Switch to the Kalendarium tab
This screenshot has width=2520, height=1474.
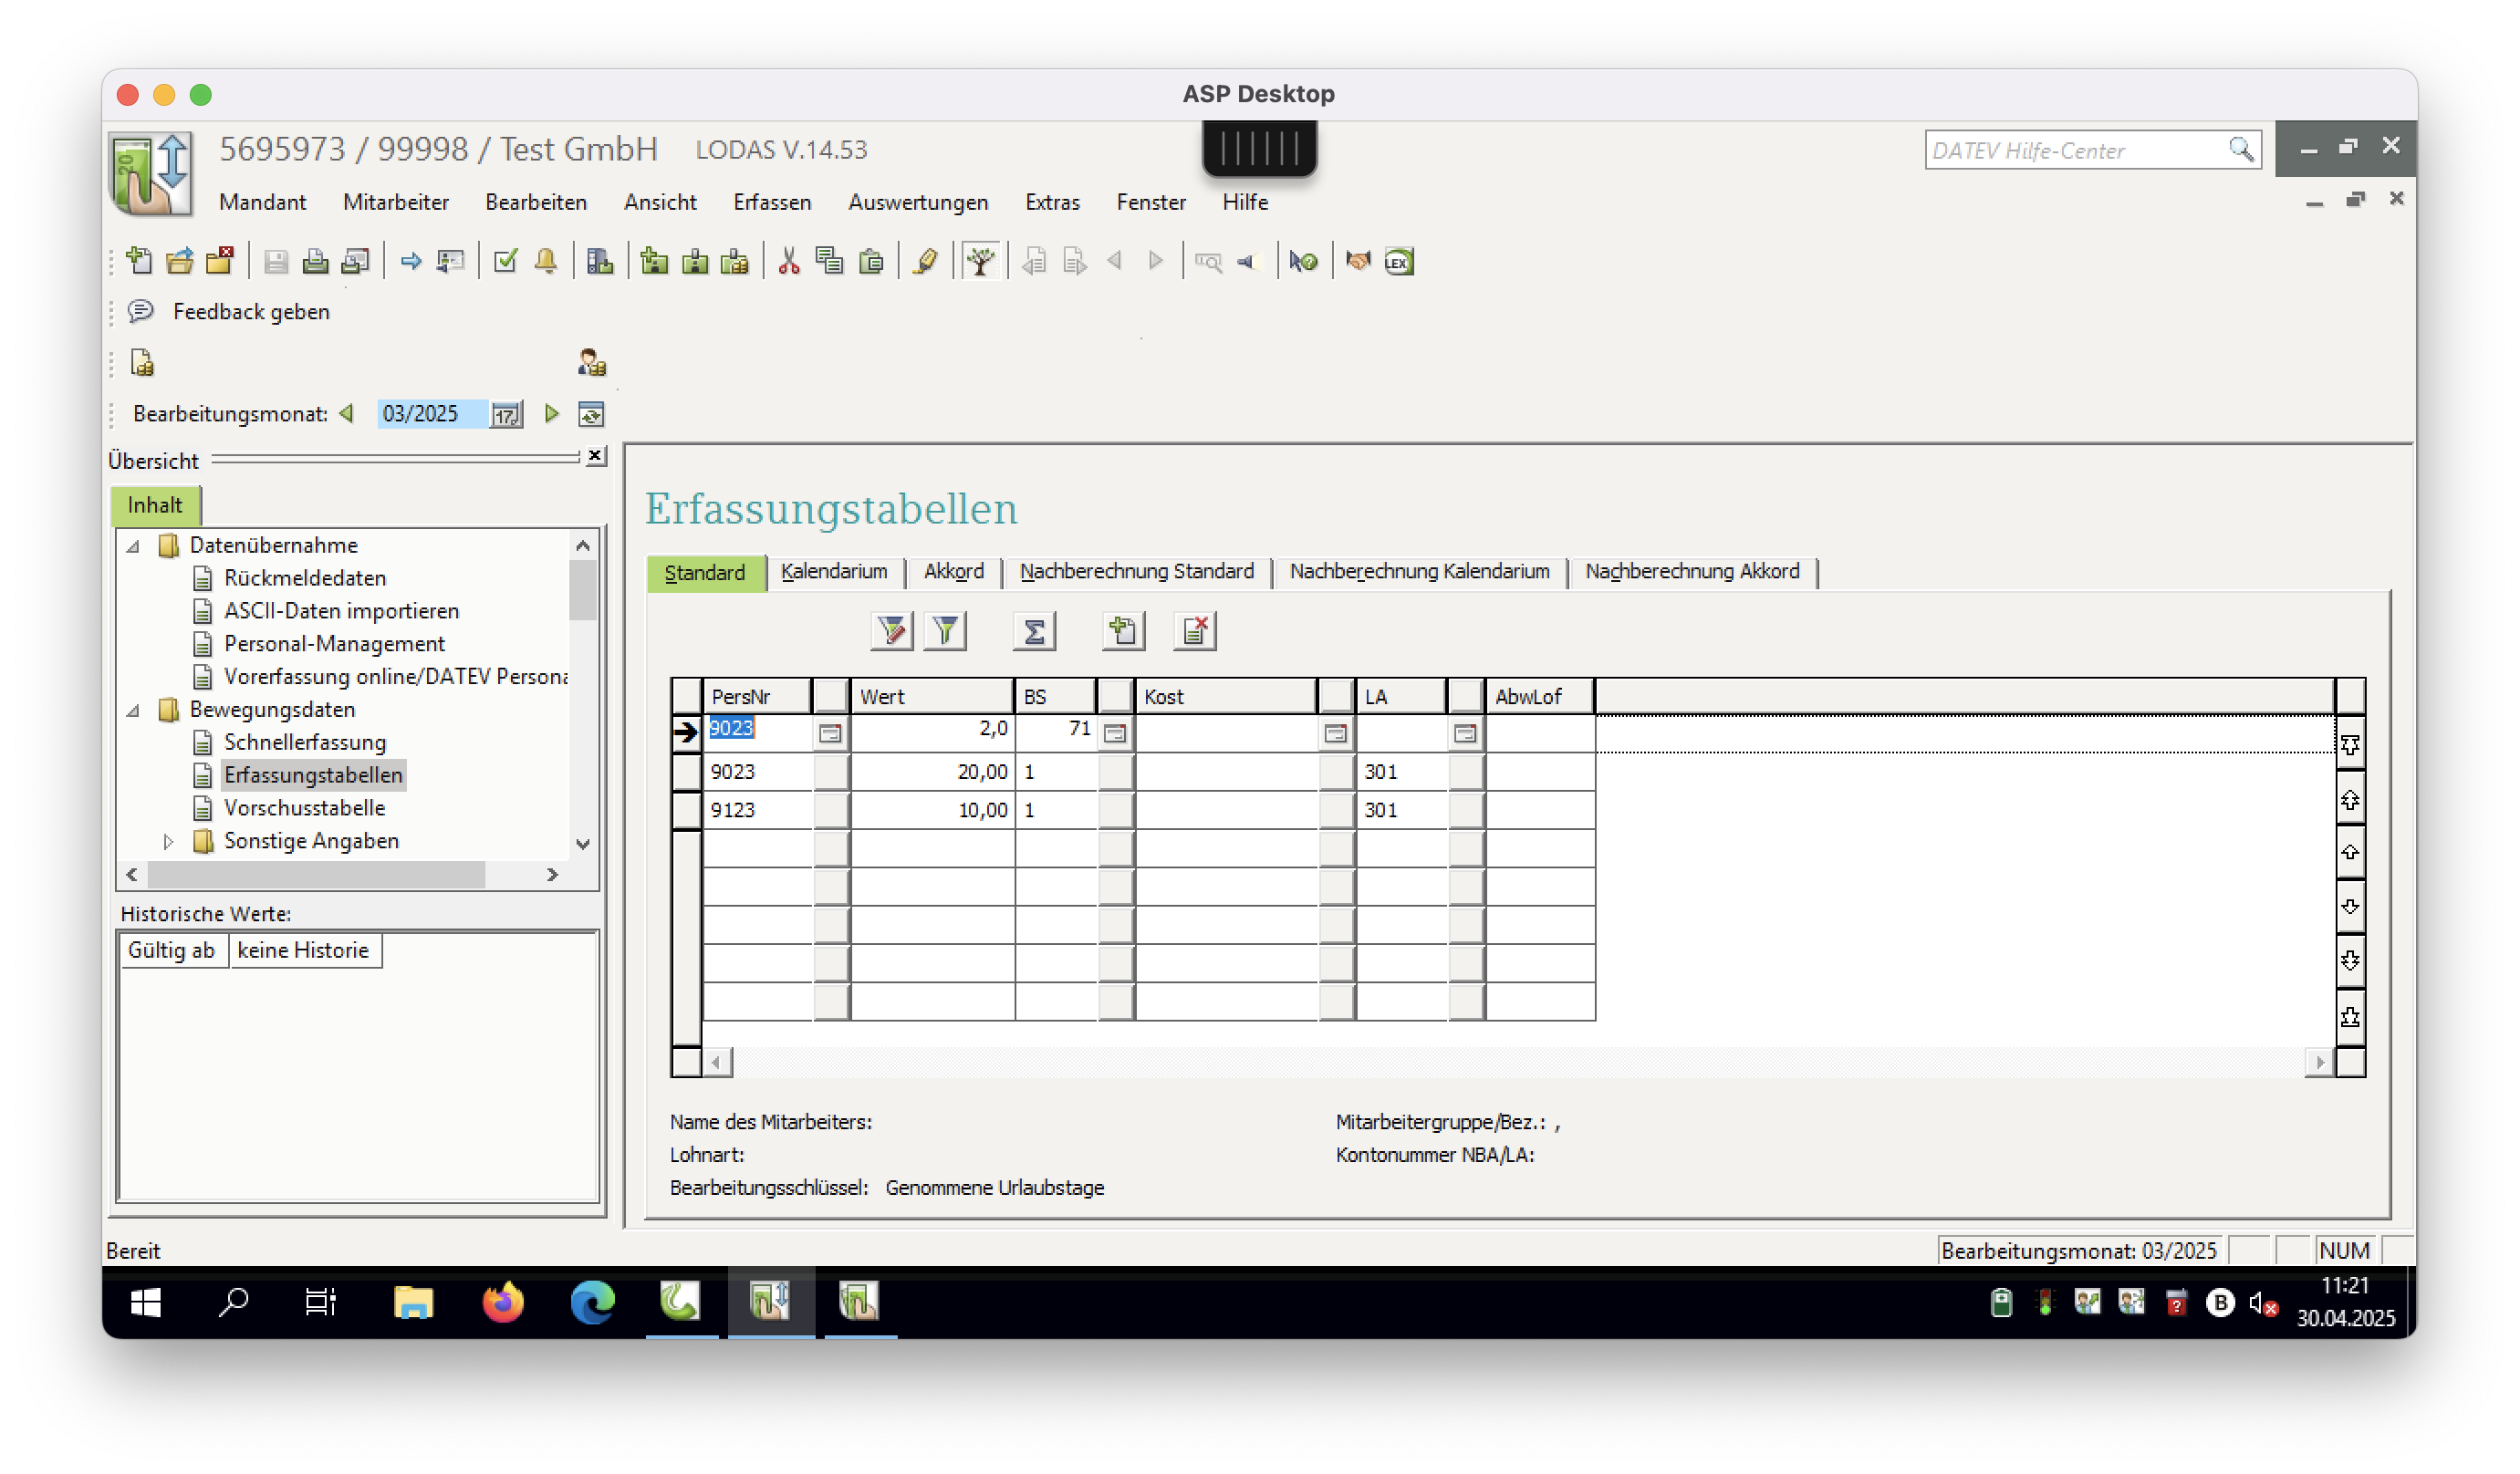click(x=833, y=572)
